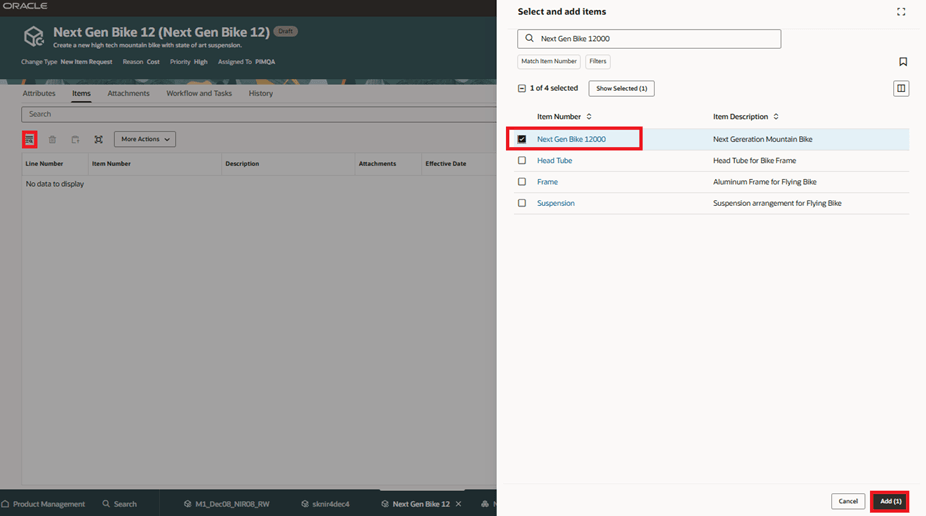Click the Match Item Number chip
The width and height of the screenshot is (926, 516).
point(549,61)
